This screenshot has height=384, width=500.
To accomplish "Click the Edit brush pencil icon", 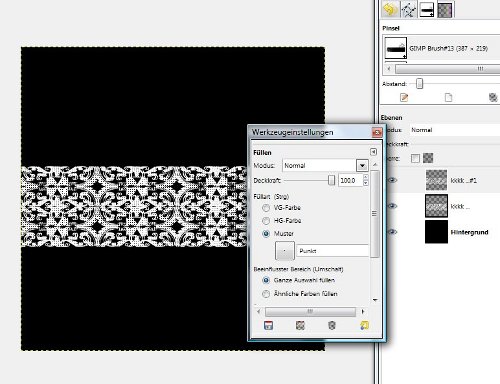I will 404,97.
